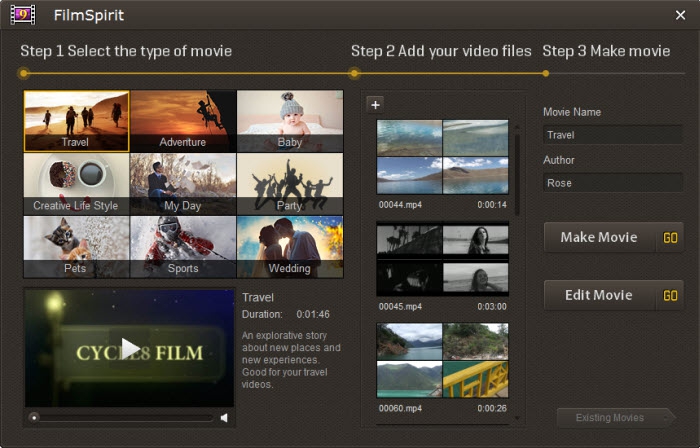Select the Sports theme tile

[183, 247]
